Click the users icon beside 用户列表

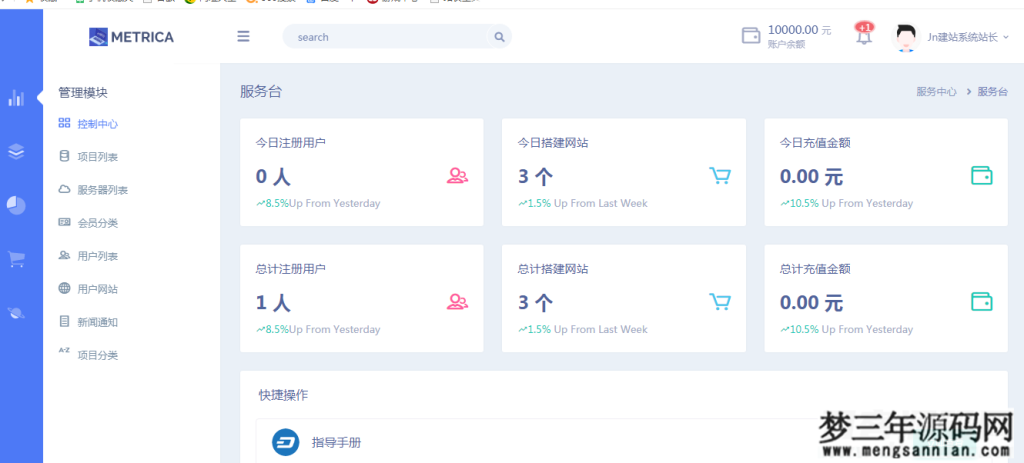click(x=64, y=255)
